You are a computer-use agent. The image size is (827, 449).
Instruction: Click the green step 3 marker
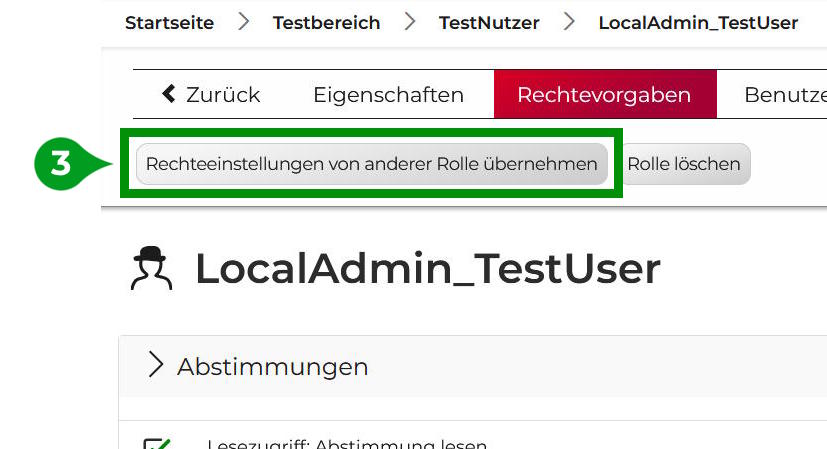click(x=62, y=164)
